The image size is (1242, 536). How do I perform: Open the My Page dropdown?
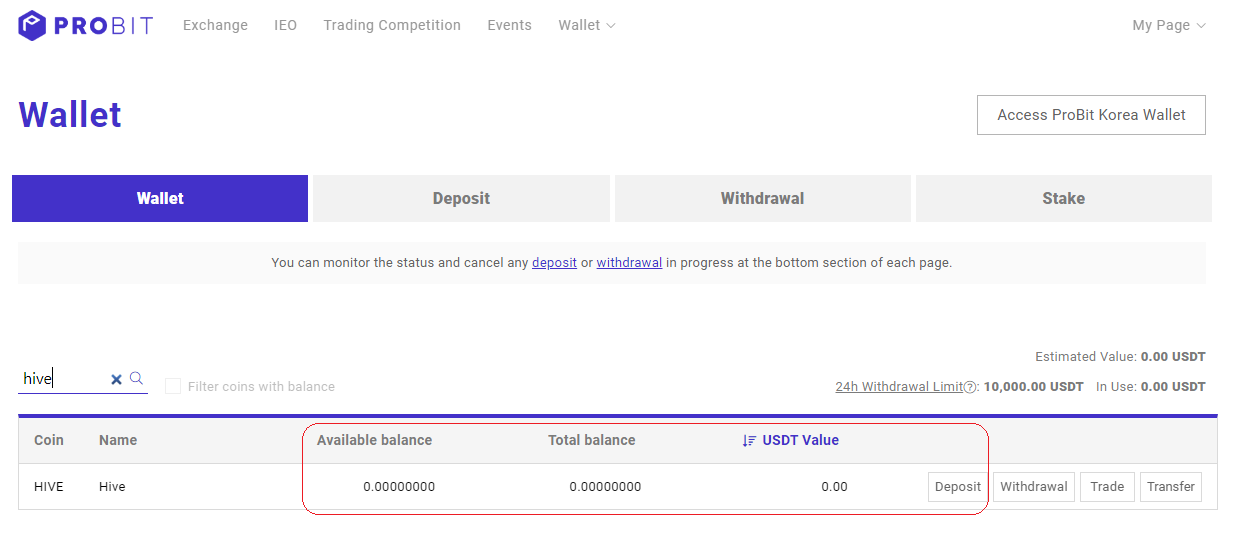point(1169,25)
